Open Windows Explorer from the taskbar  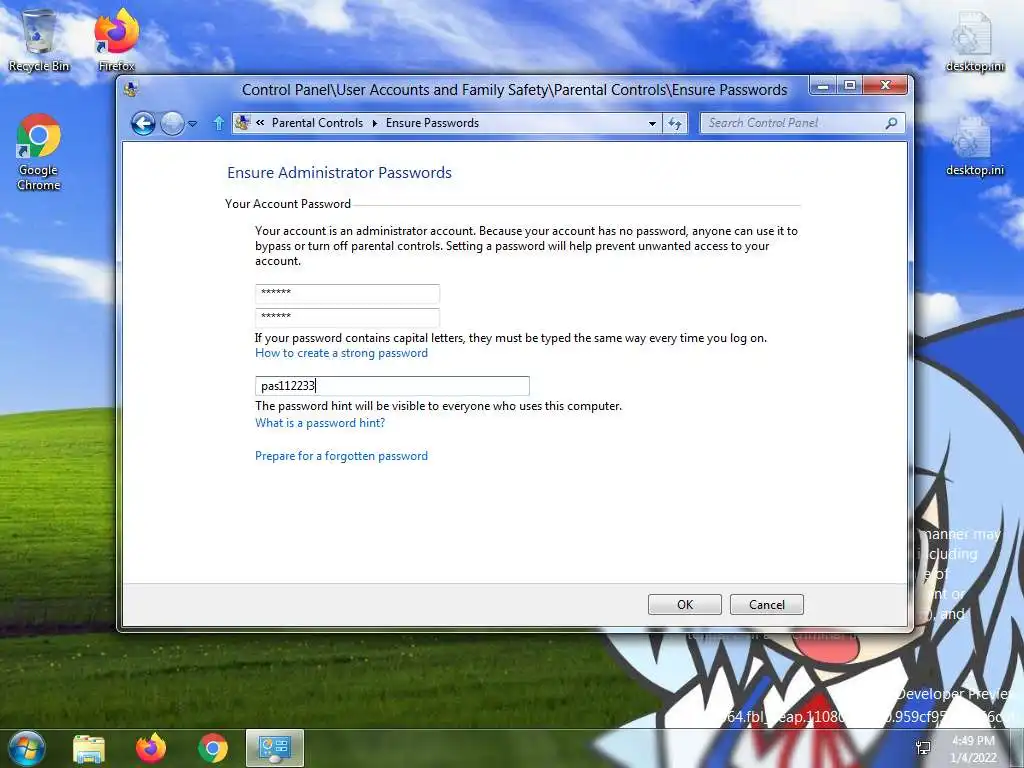pyautogui.click(x=89, y=748)
